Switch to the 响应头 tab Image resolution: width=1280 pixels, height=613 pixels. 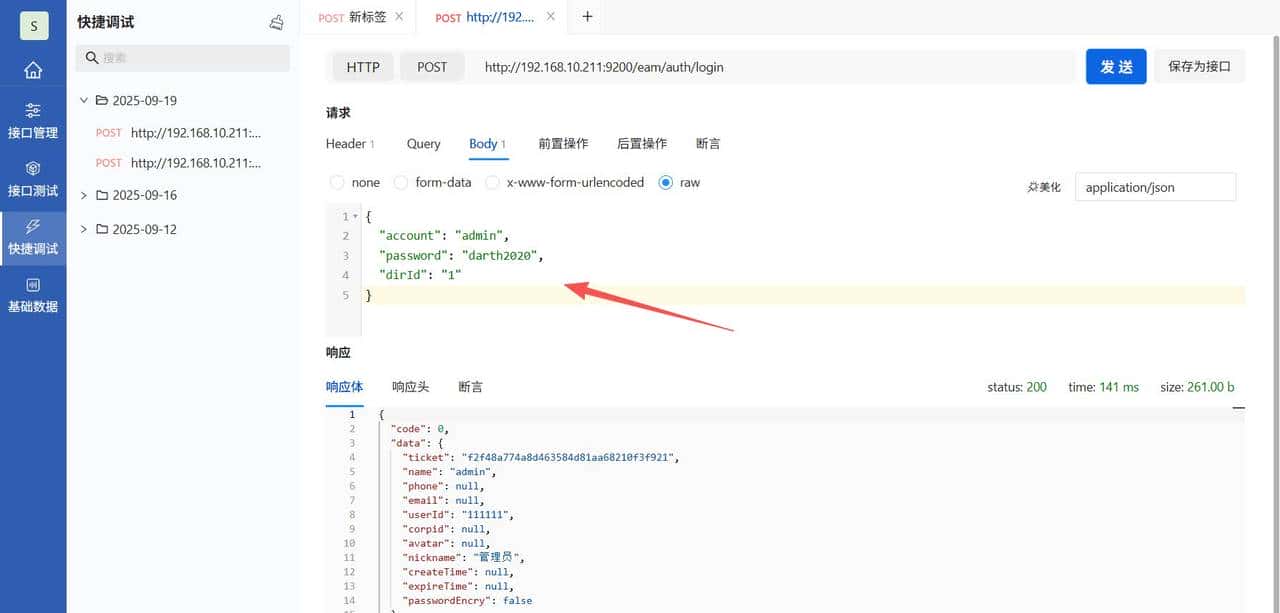410,387
